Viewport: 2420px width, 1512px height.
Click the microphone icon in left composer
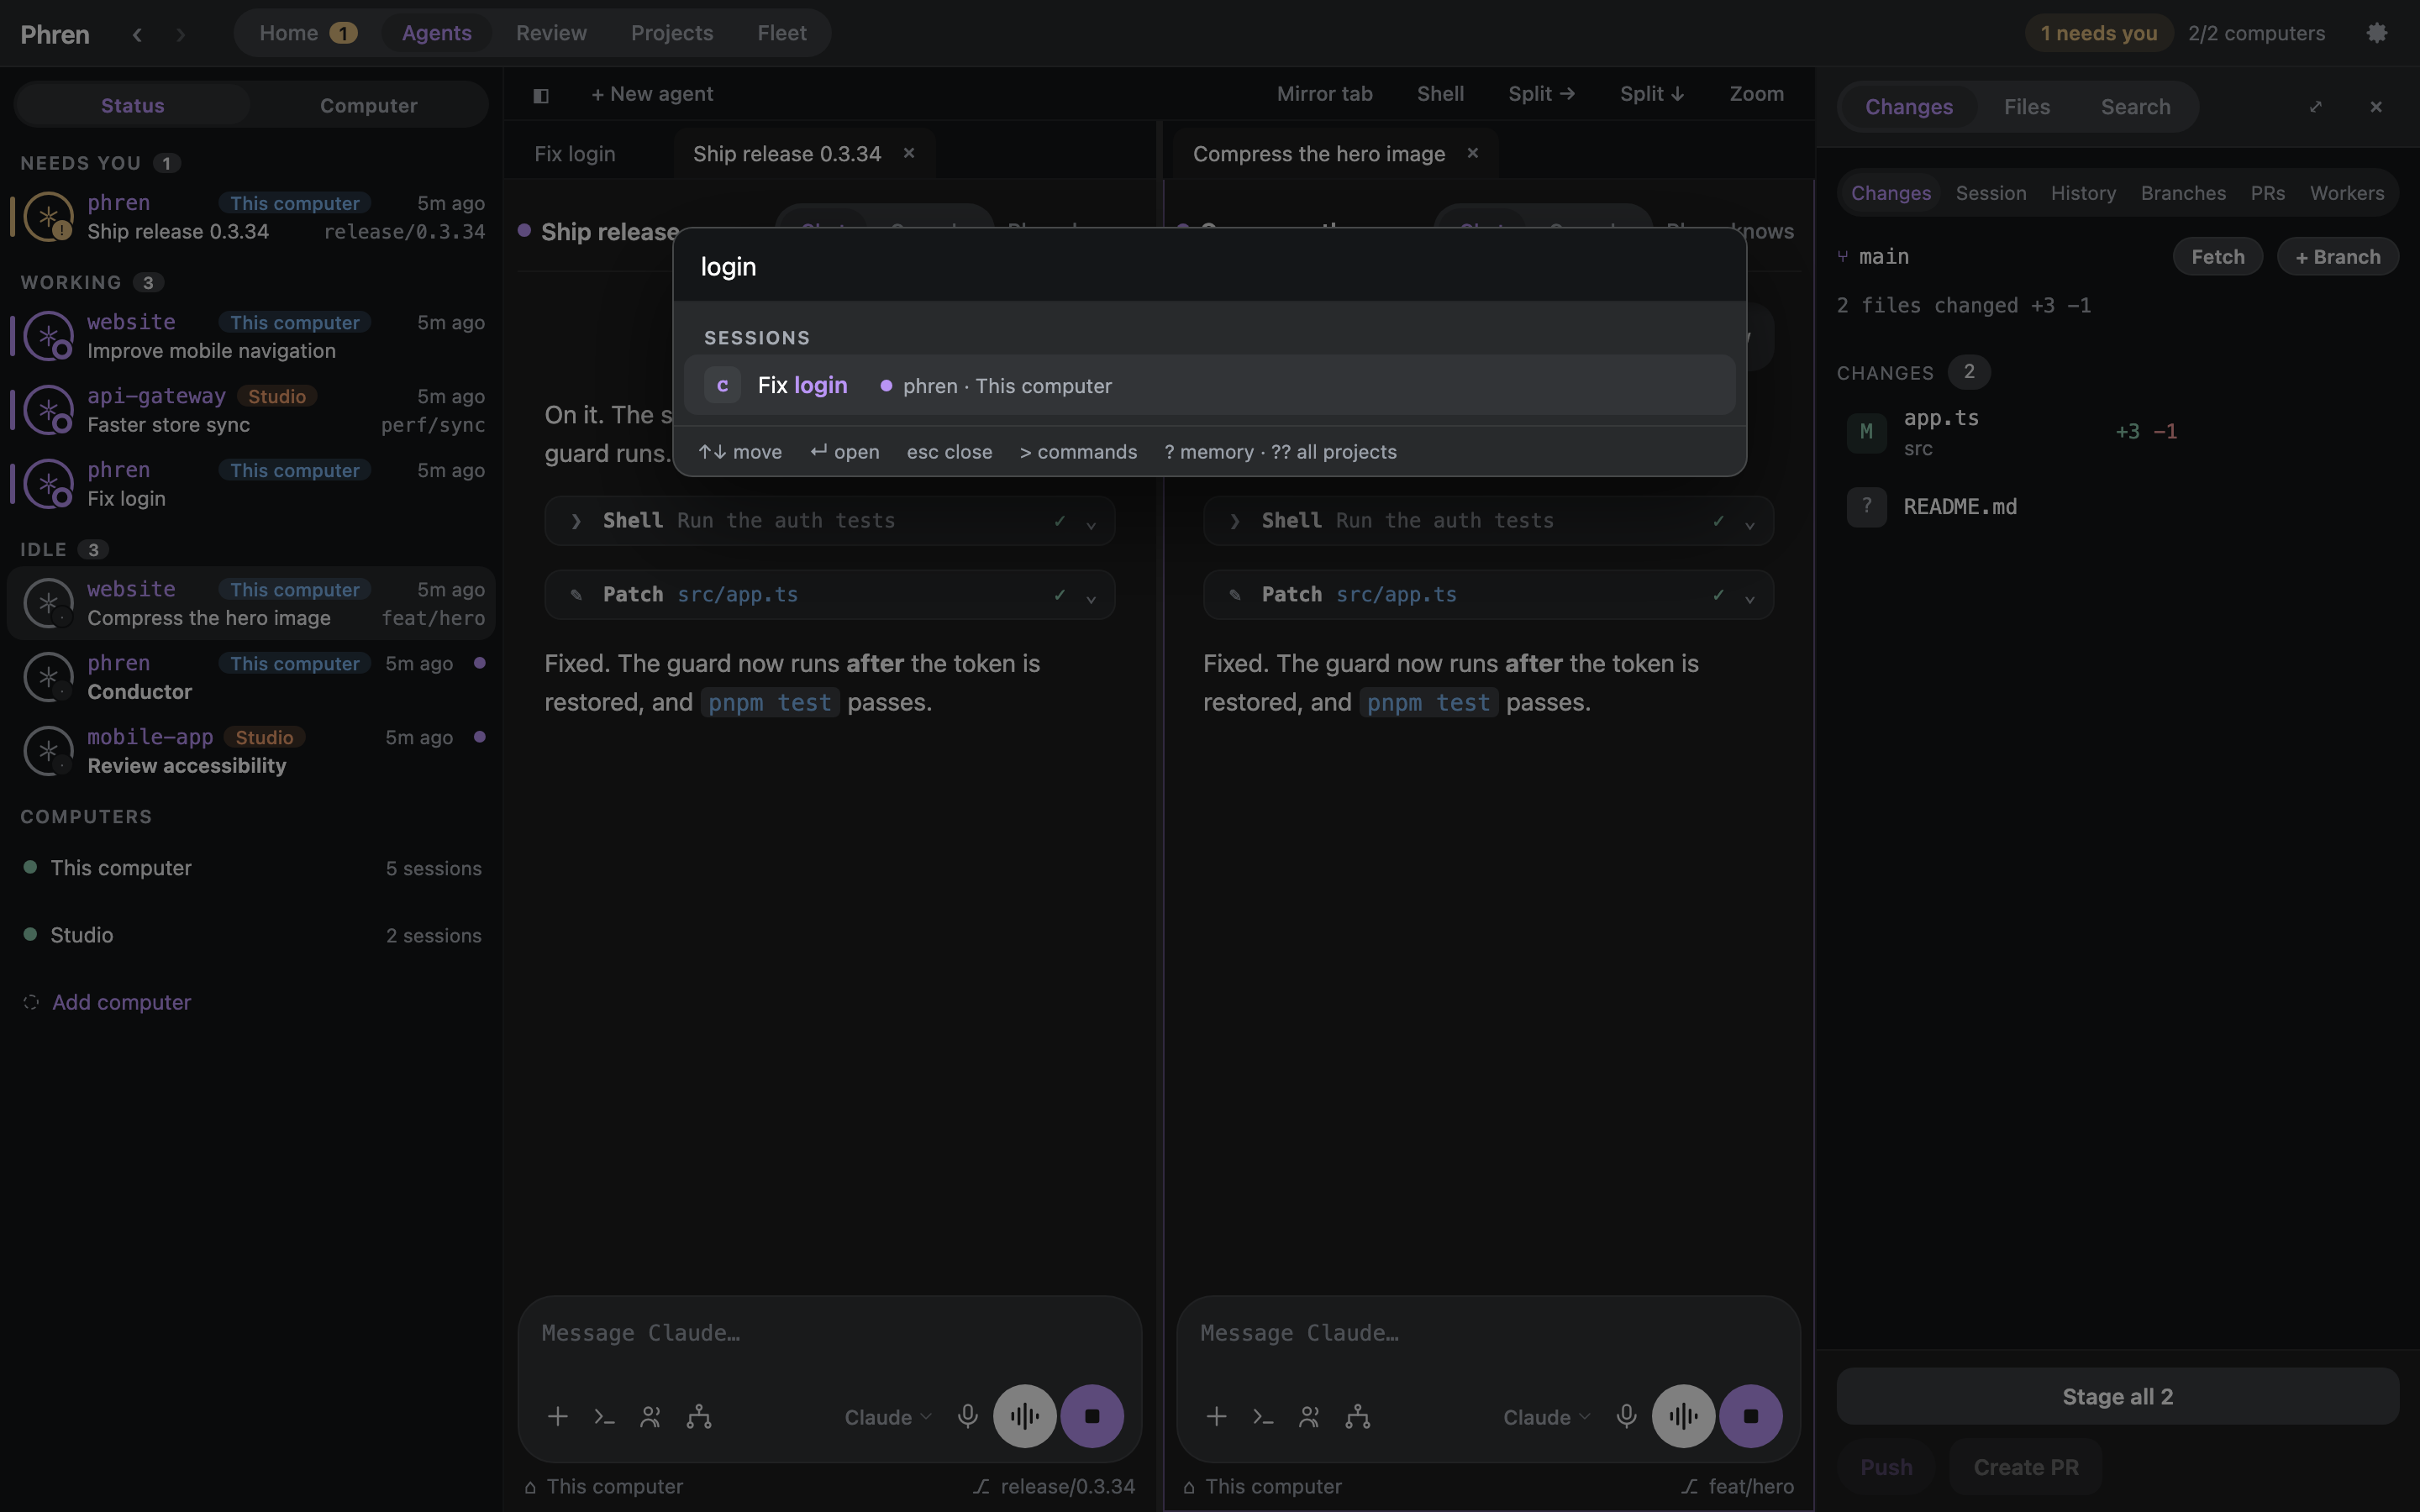coord(967,1416)
